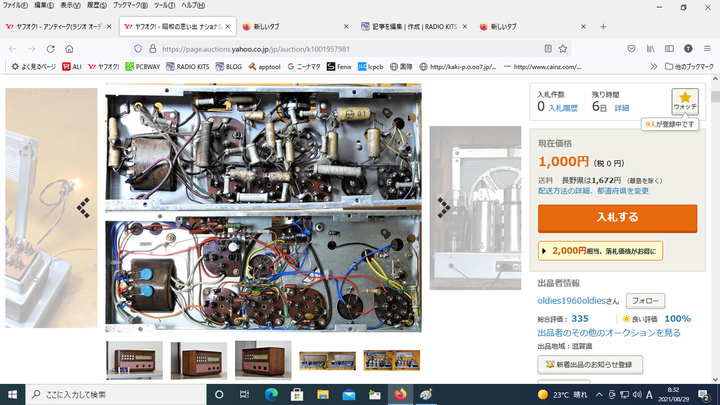The image size is (720, 405).
Task: Show previous auction image with left arrow
Action: pos(84,207)
